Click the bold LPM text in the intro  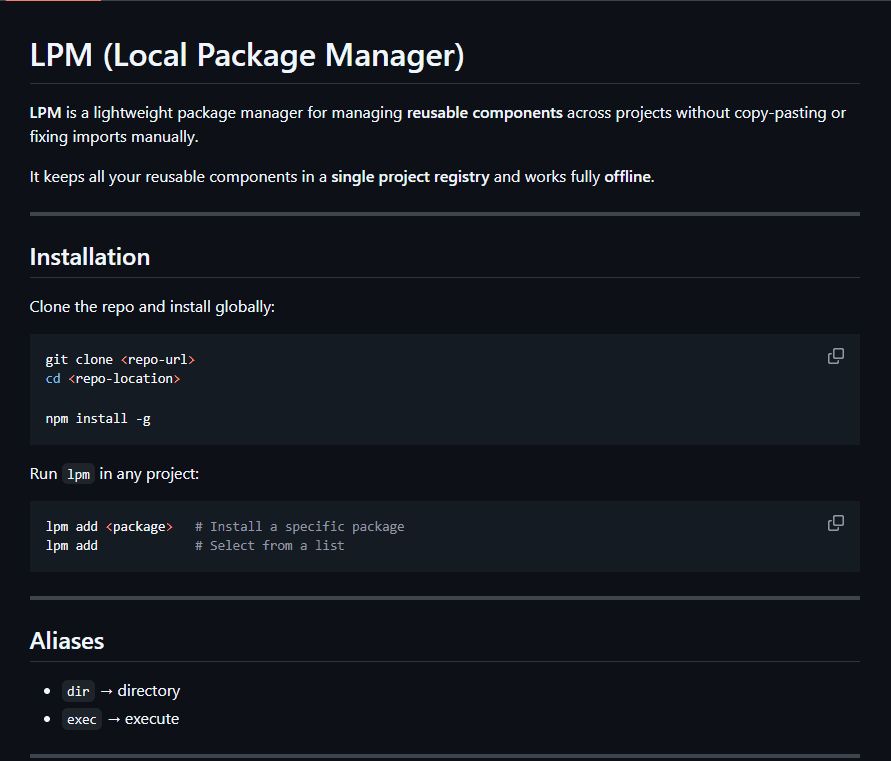(x=44, y=112)
